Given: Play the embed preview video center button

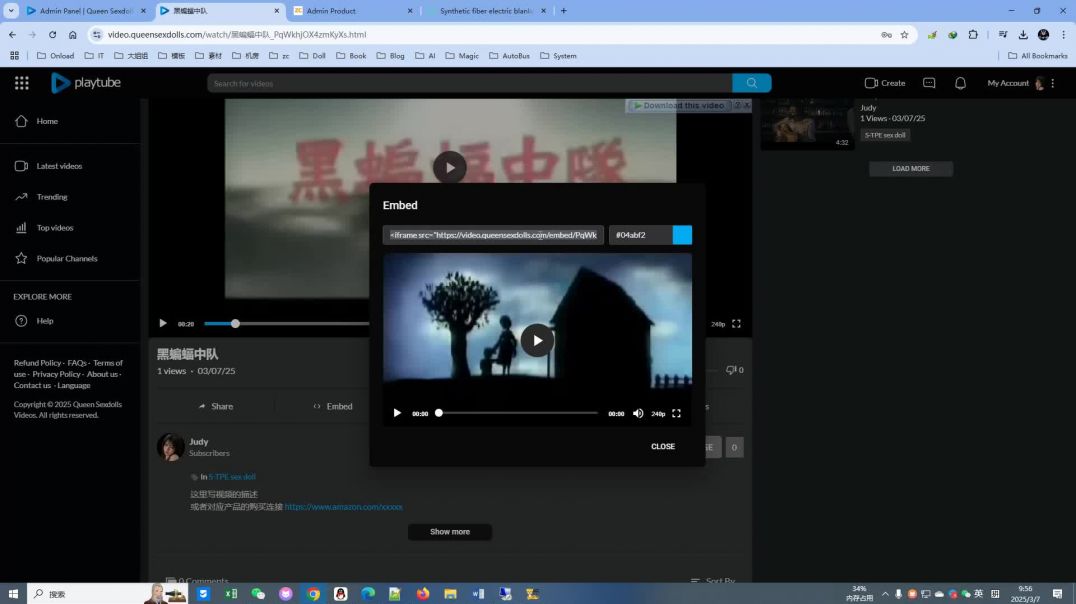Looking at the screenshot, I should pyautogui.click(x=537, y=340).
